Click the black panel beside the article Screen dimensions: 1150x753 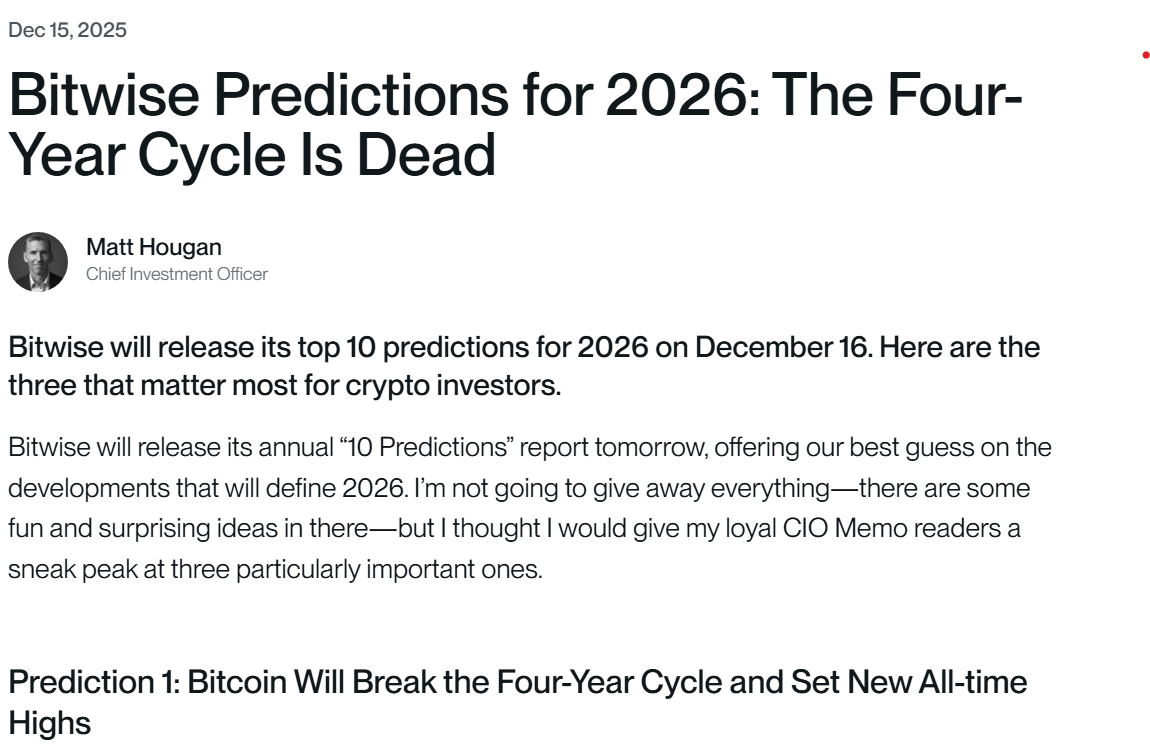1118,400
